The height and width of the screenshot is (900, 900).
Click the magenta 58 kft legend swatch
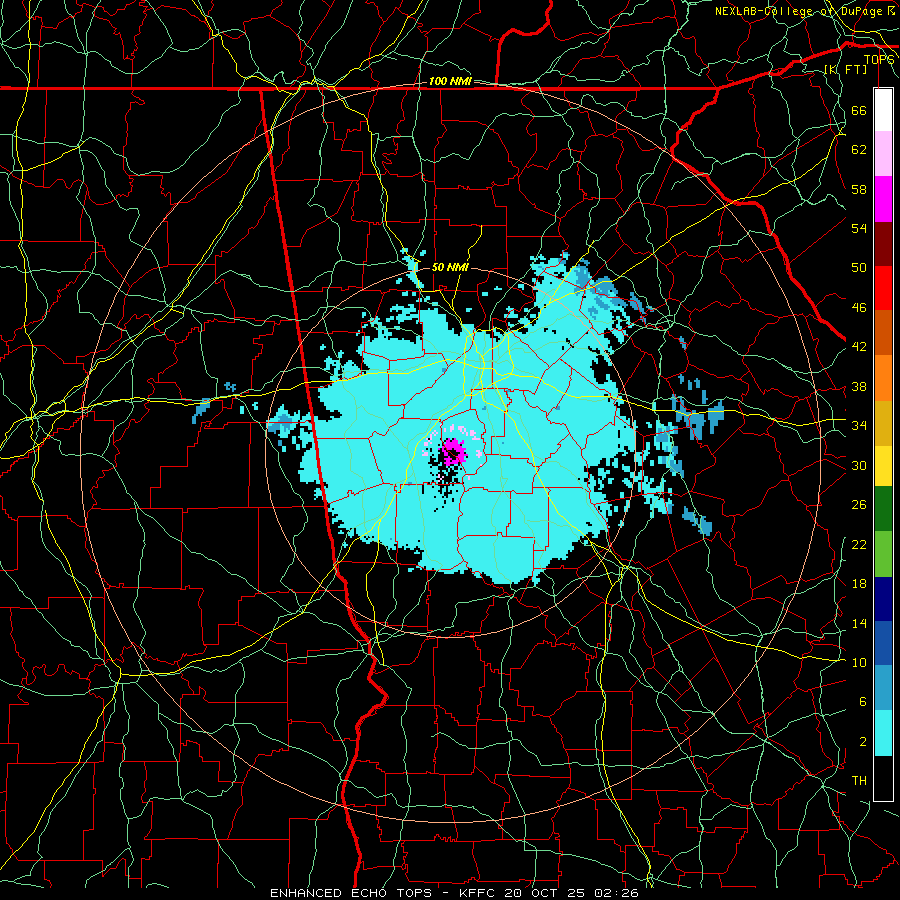[883, 199]
